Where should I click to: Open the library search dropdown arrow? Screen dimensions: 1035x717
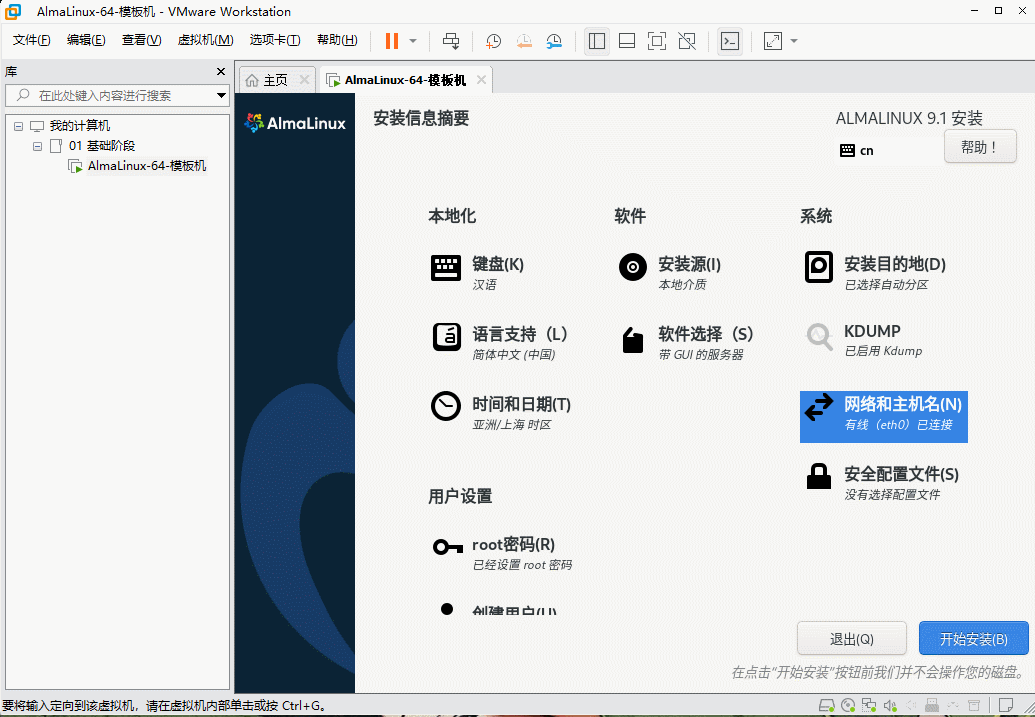coord(222,95)
